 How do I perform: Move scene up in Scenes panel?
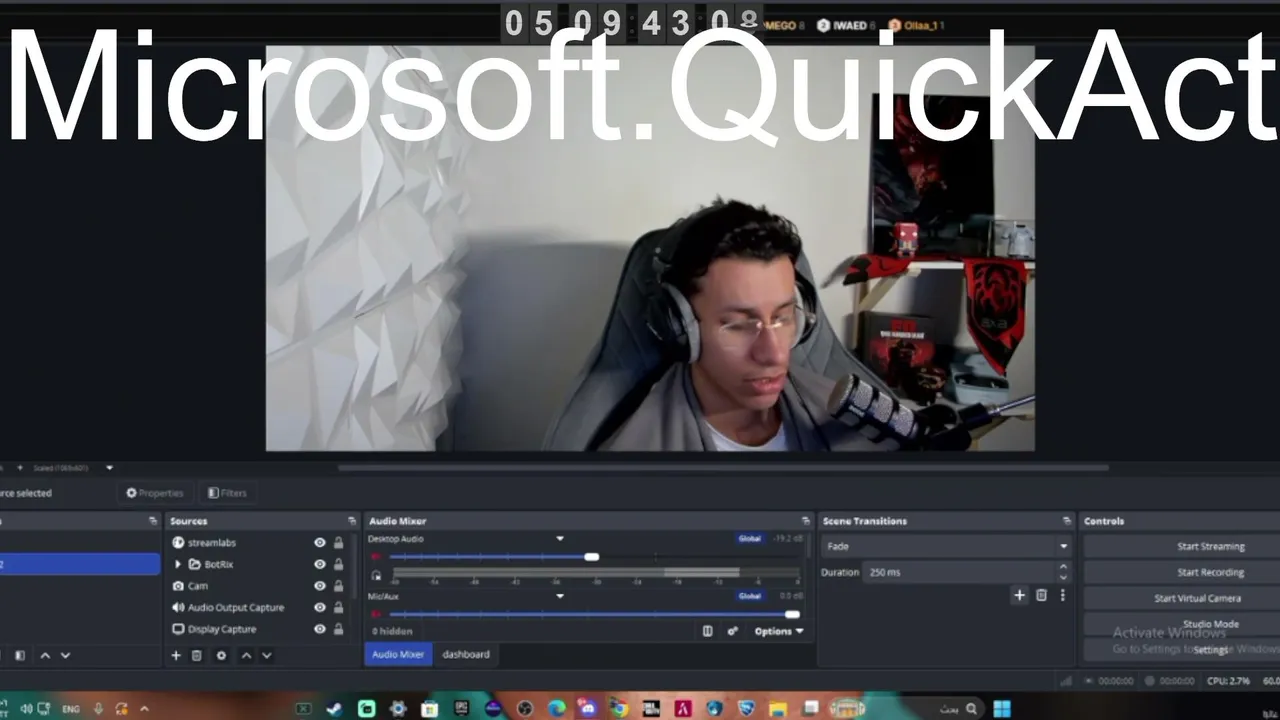pyautogui.click(x=45, y=656)
